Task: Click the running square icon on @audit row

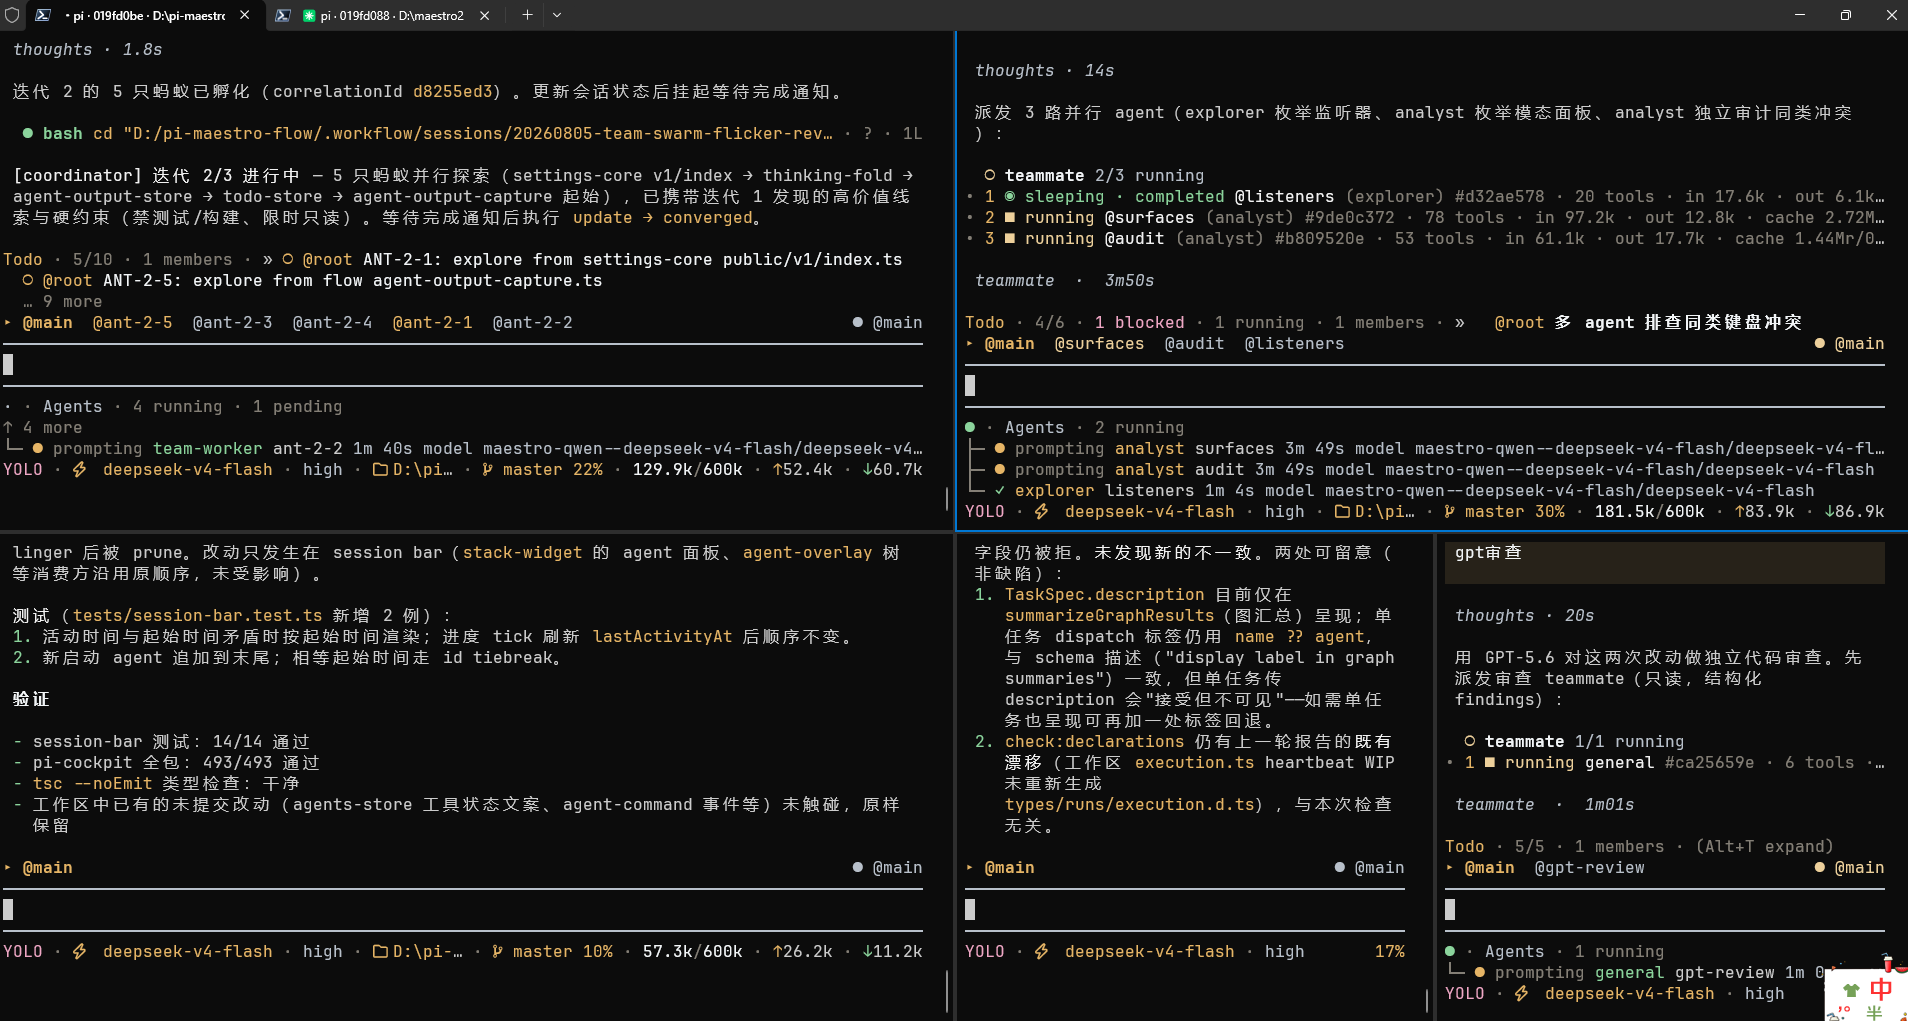Action: click(1009, 239)
